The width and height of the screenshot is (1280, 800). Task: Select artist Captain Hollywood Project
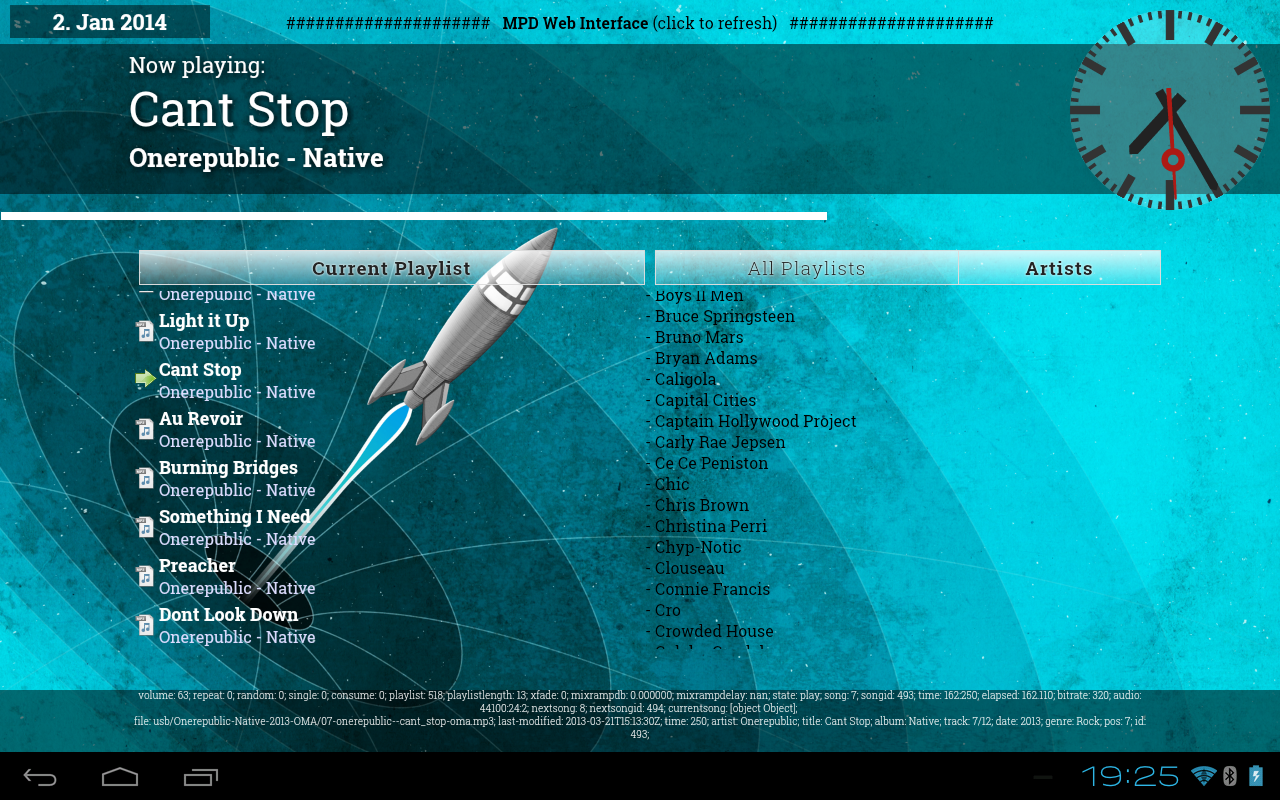click(x=755, y=421)
